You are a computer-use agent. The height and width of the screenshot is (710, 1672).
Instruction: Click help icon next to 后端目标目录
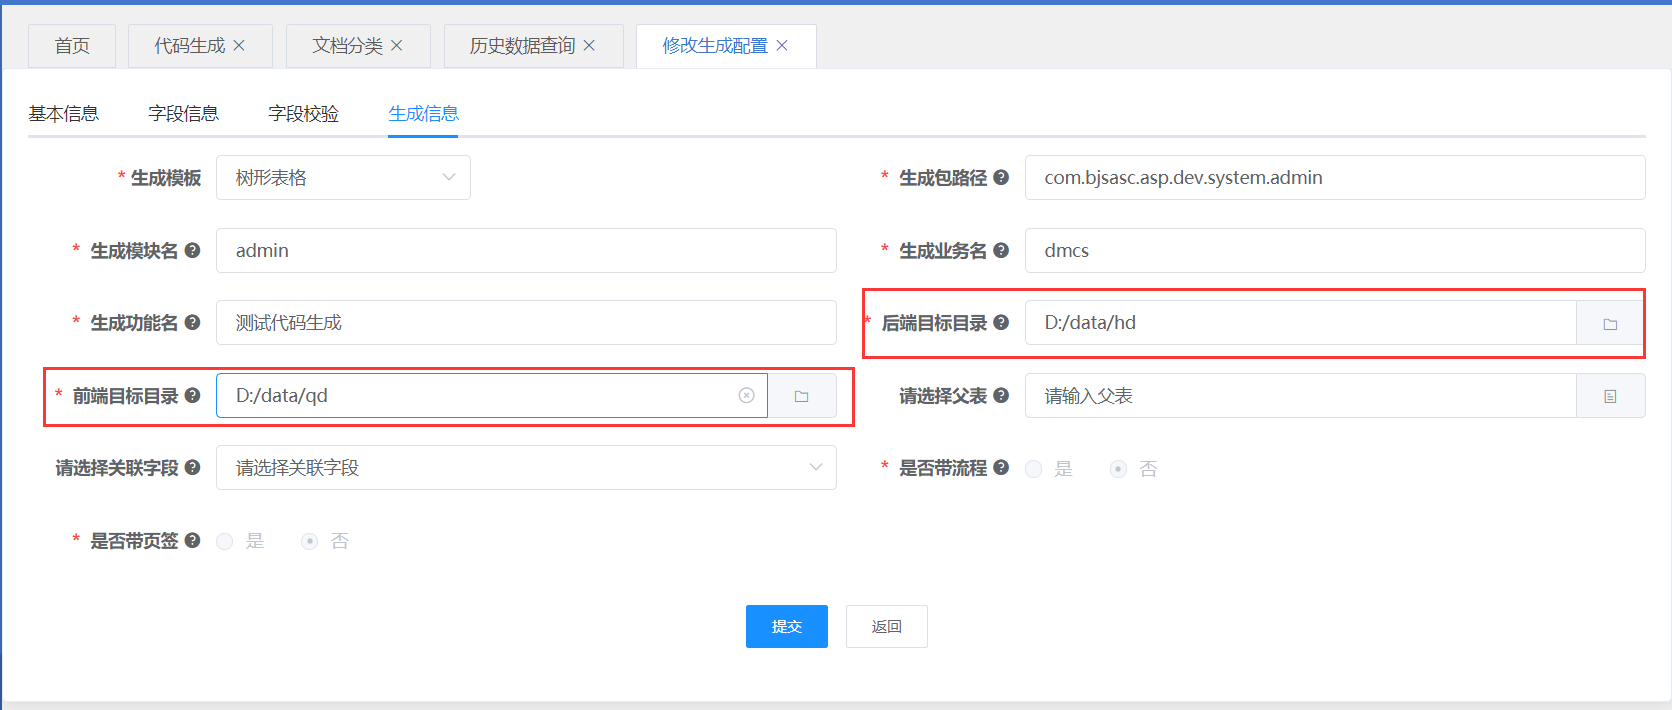click(1001, 323)
